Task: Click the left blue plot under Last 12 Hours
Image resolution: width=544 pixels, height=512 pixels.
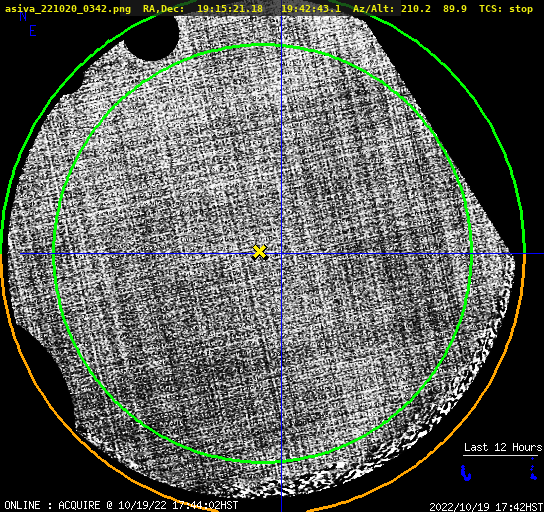Action: pos(466,472)
